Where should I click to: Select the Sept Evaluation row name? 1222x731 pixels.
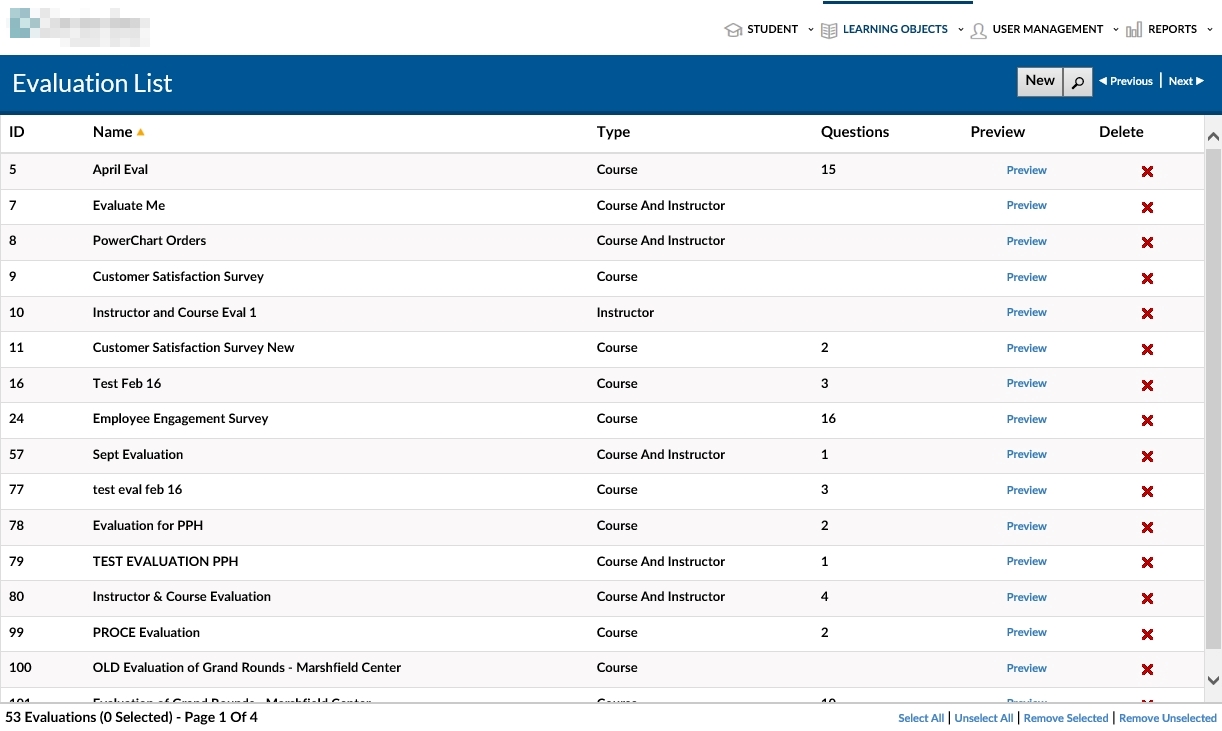pos(138,455)
